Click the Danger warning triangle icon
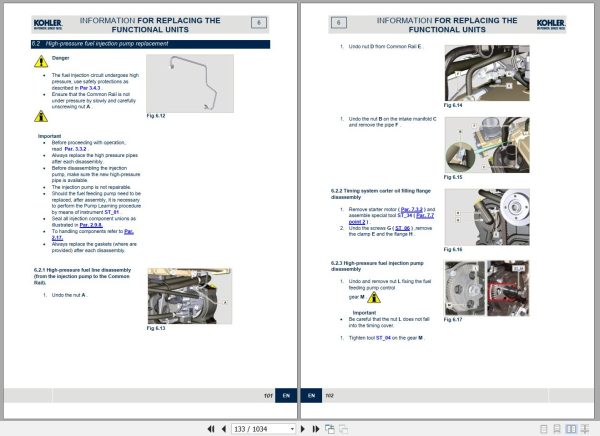600x436 pixels. (x=41, y=62)
